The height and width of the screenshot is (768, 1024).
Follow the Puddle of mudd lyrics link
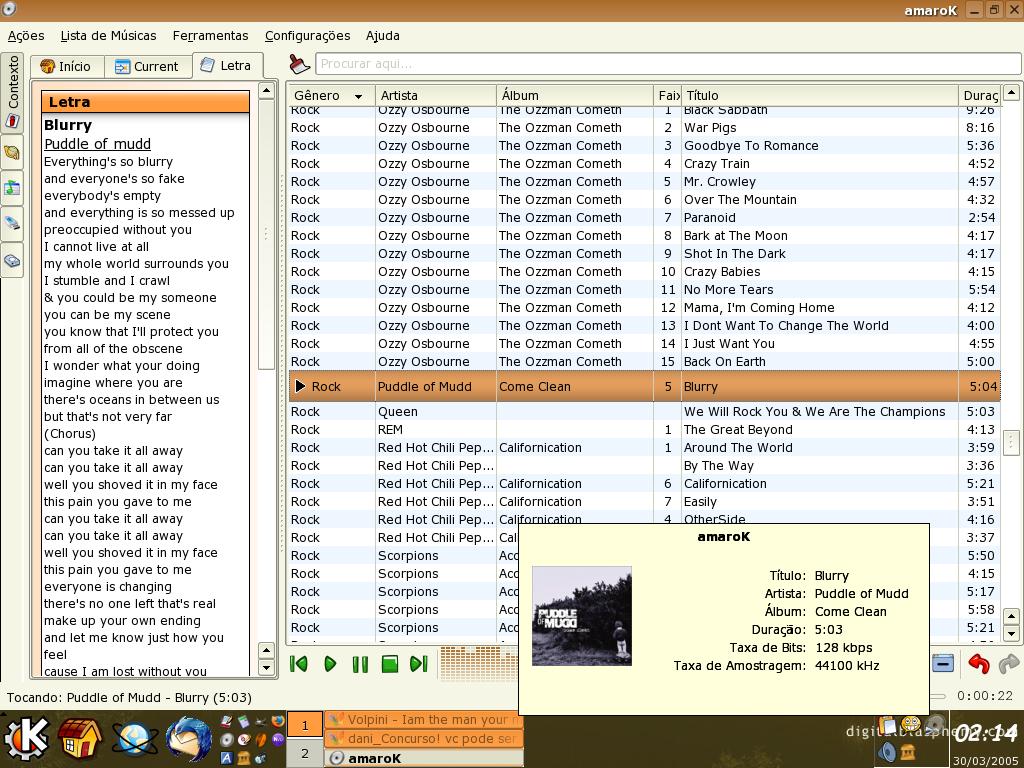point(97,144)
